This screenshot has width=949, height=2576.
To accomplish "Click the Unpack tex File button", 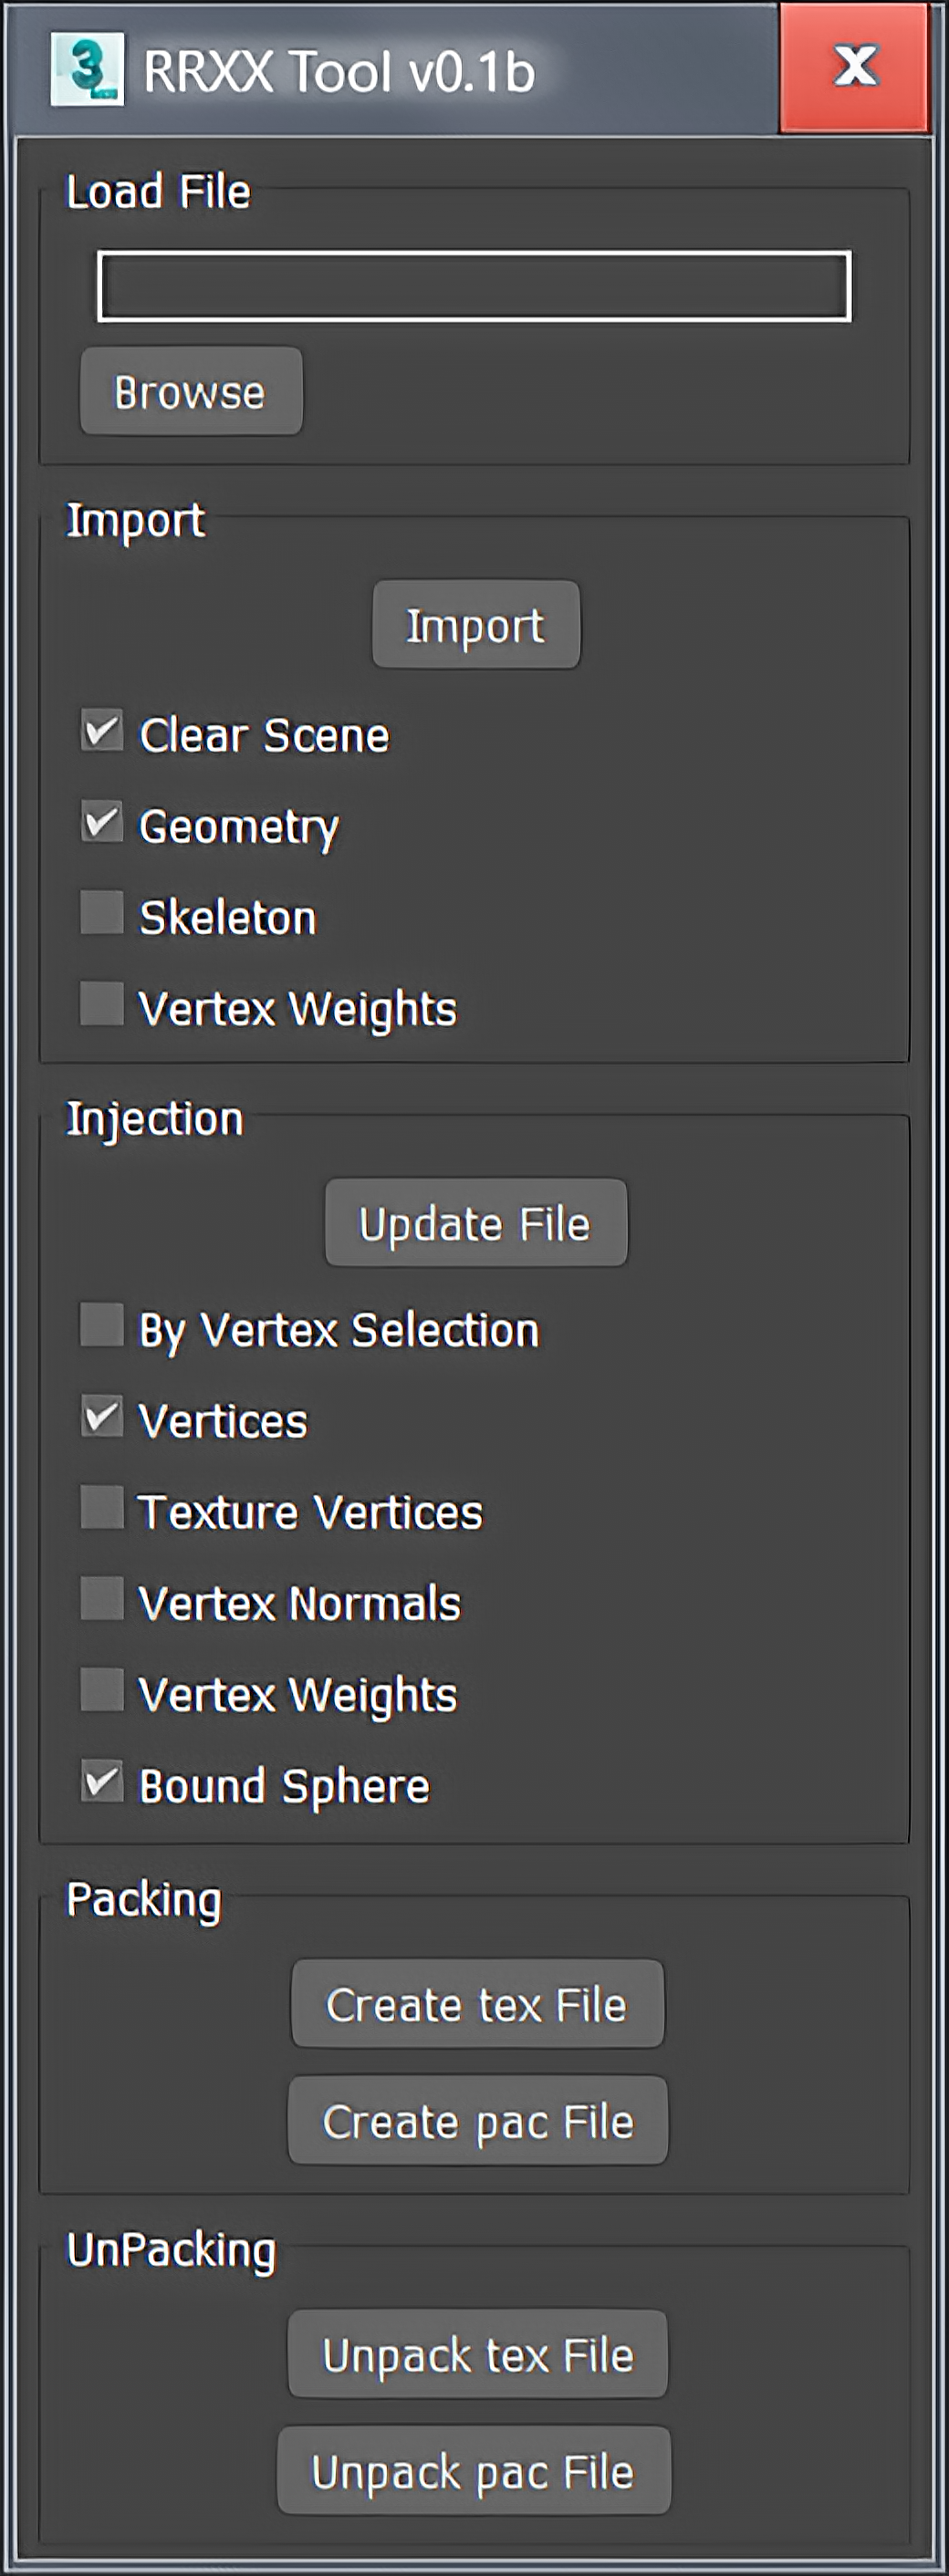I will (x=478, y=2353).
